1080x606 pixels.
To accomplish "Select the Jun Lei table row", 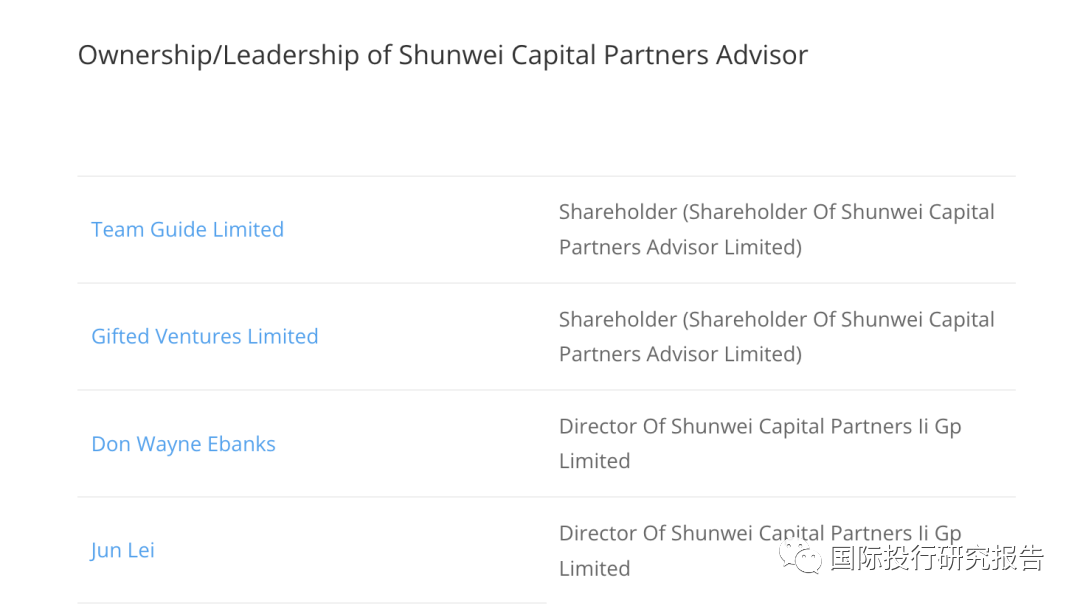I will click(x=546, y=550).
